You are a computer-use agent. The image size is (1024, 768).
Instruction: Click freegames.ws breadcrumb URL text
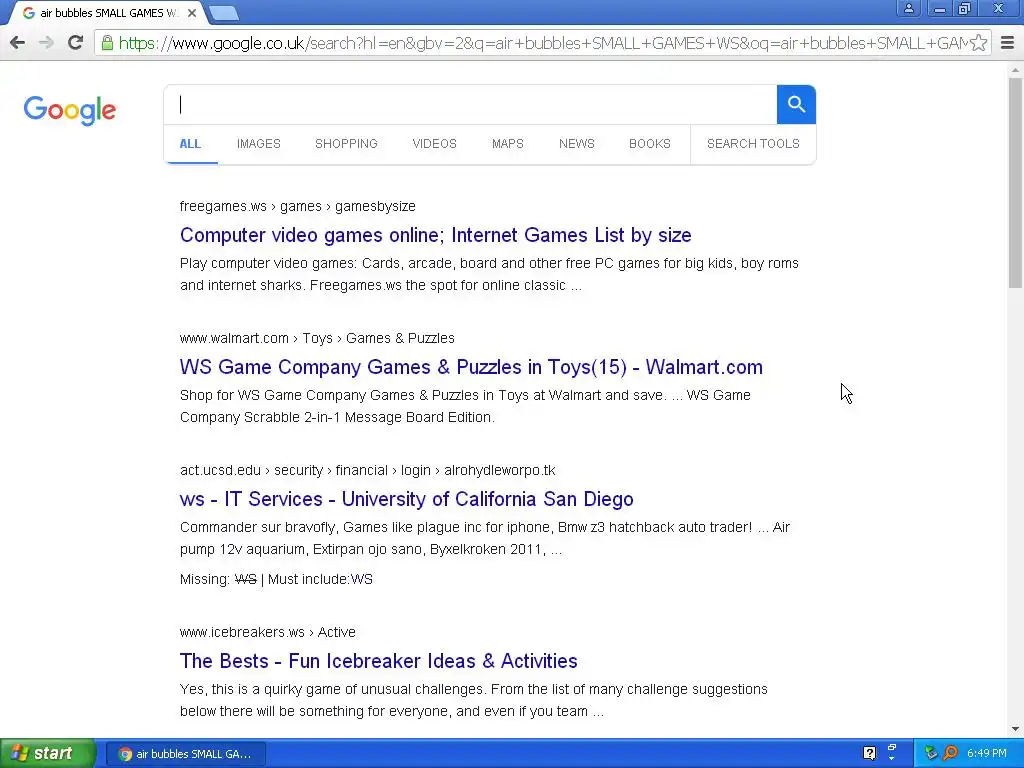(297, 206)
